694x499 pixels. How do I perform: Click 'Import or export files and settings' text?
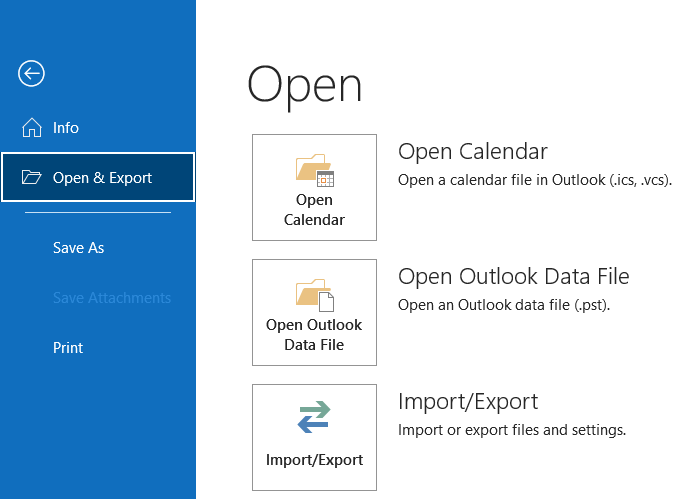point(511,430)
